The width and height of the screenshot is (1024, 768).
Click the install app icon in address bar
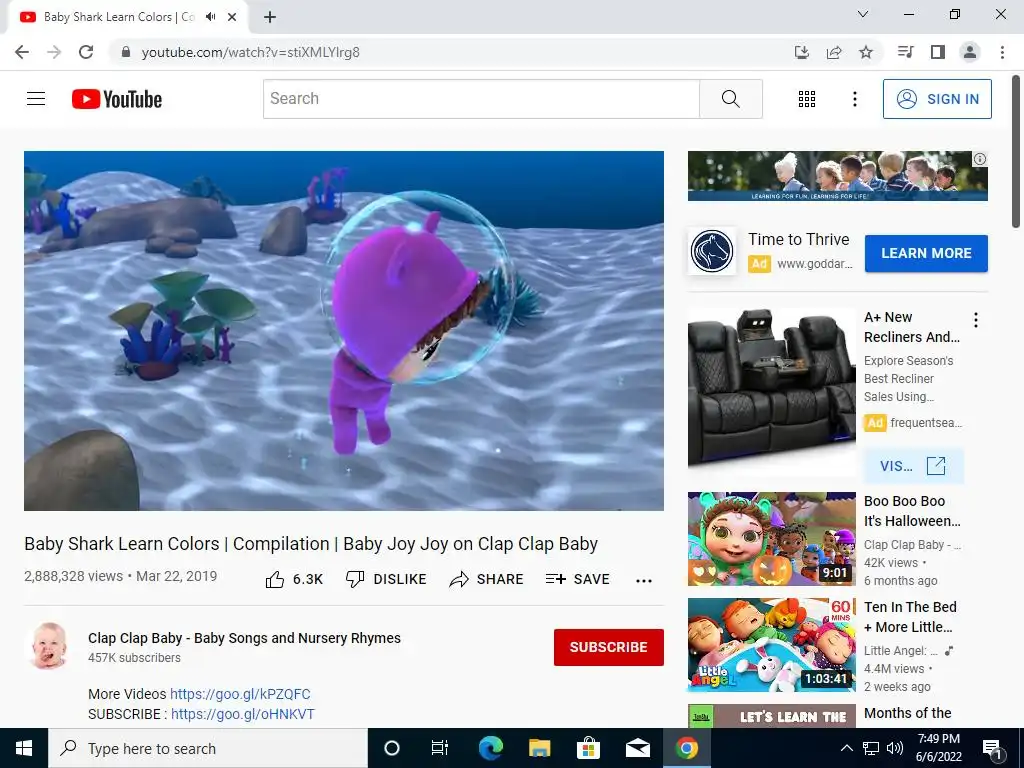click(x=802, y=52)
